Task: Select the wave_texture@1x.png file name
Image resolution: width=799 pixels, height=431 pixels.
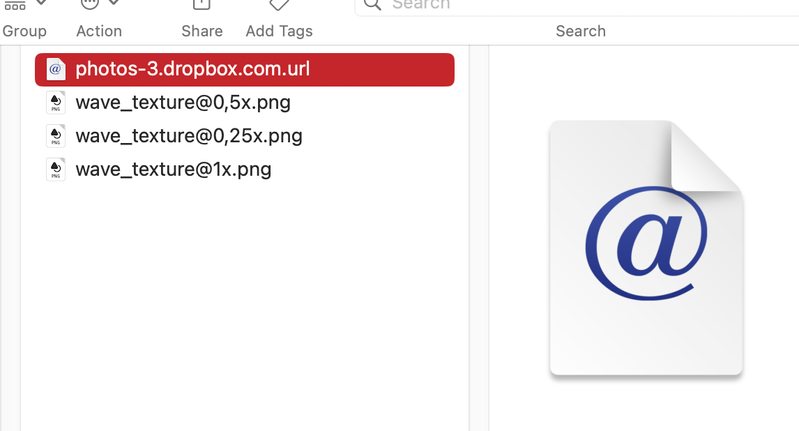Action: pos(173,169)
